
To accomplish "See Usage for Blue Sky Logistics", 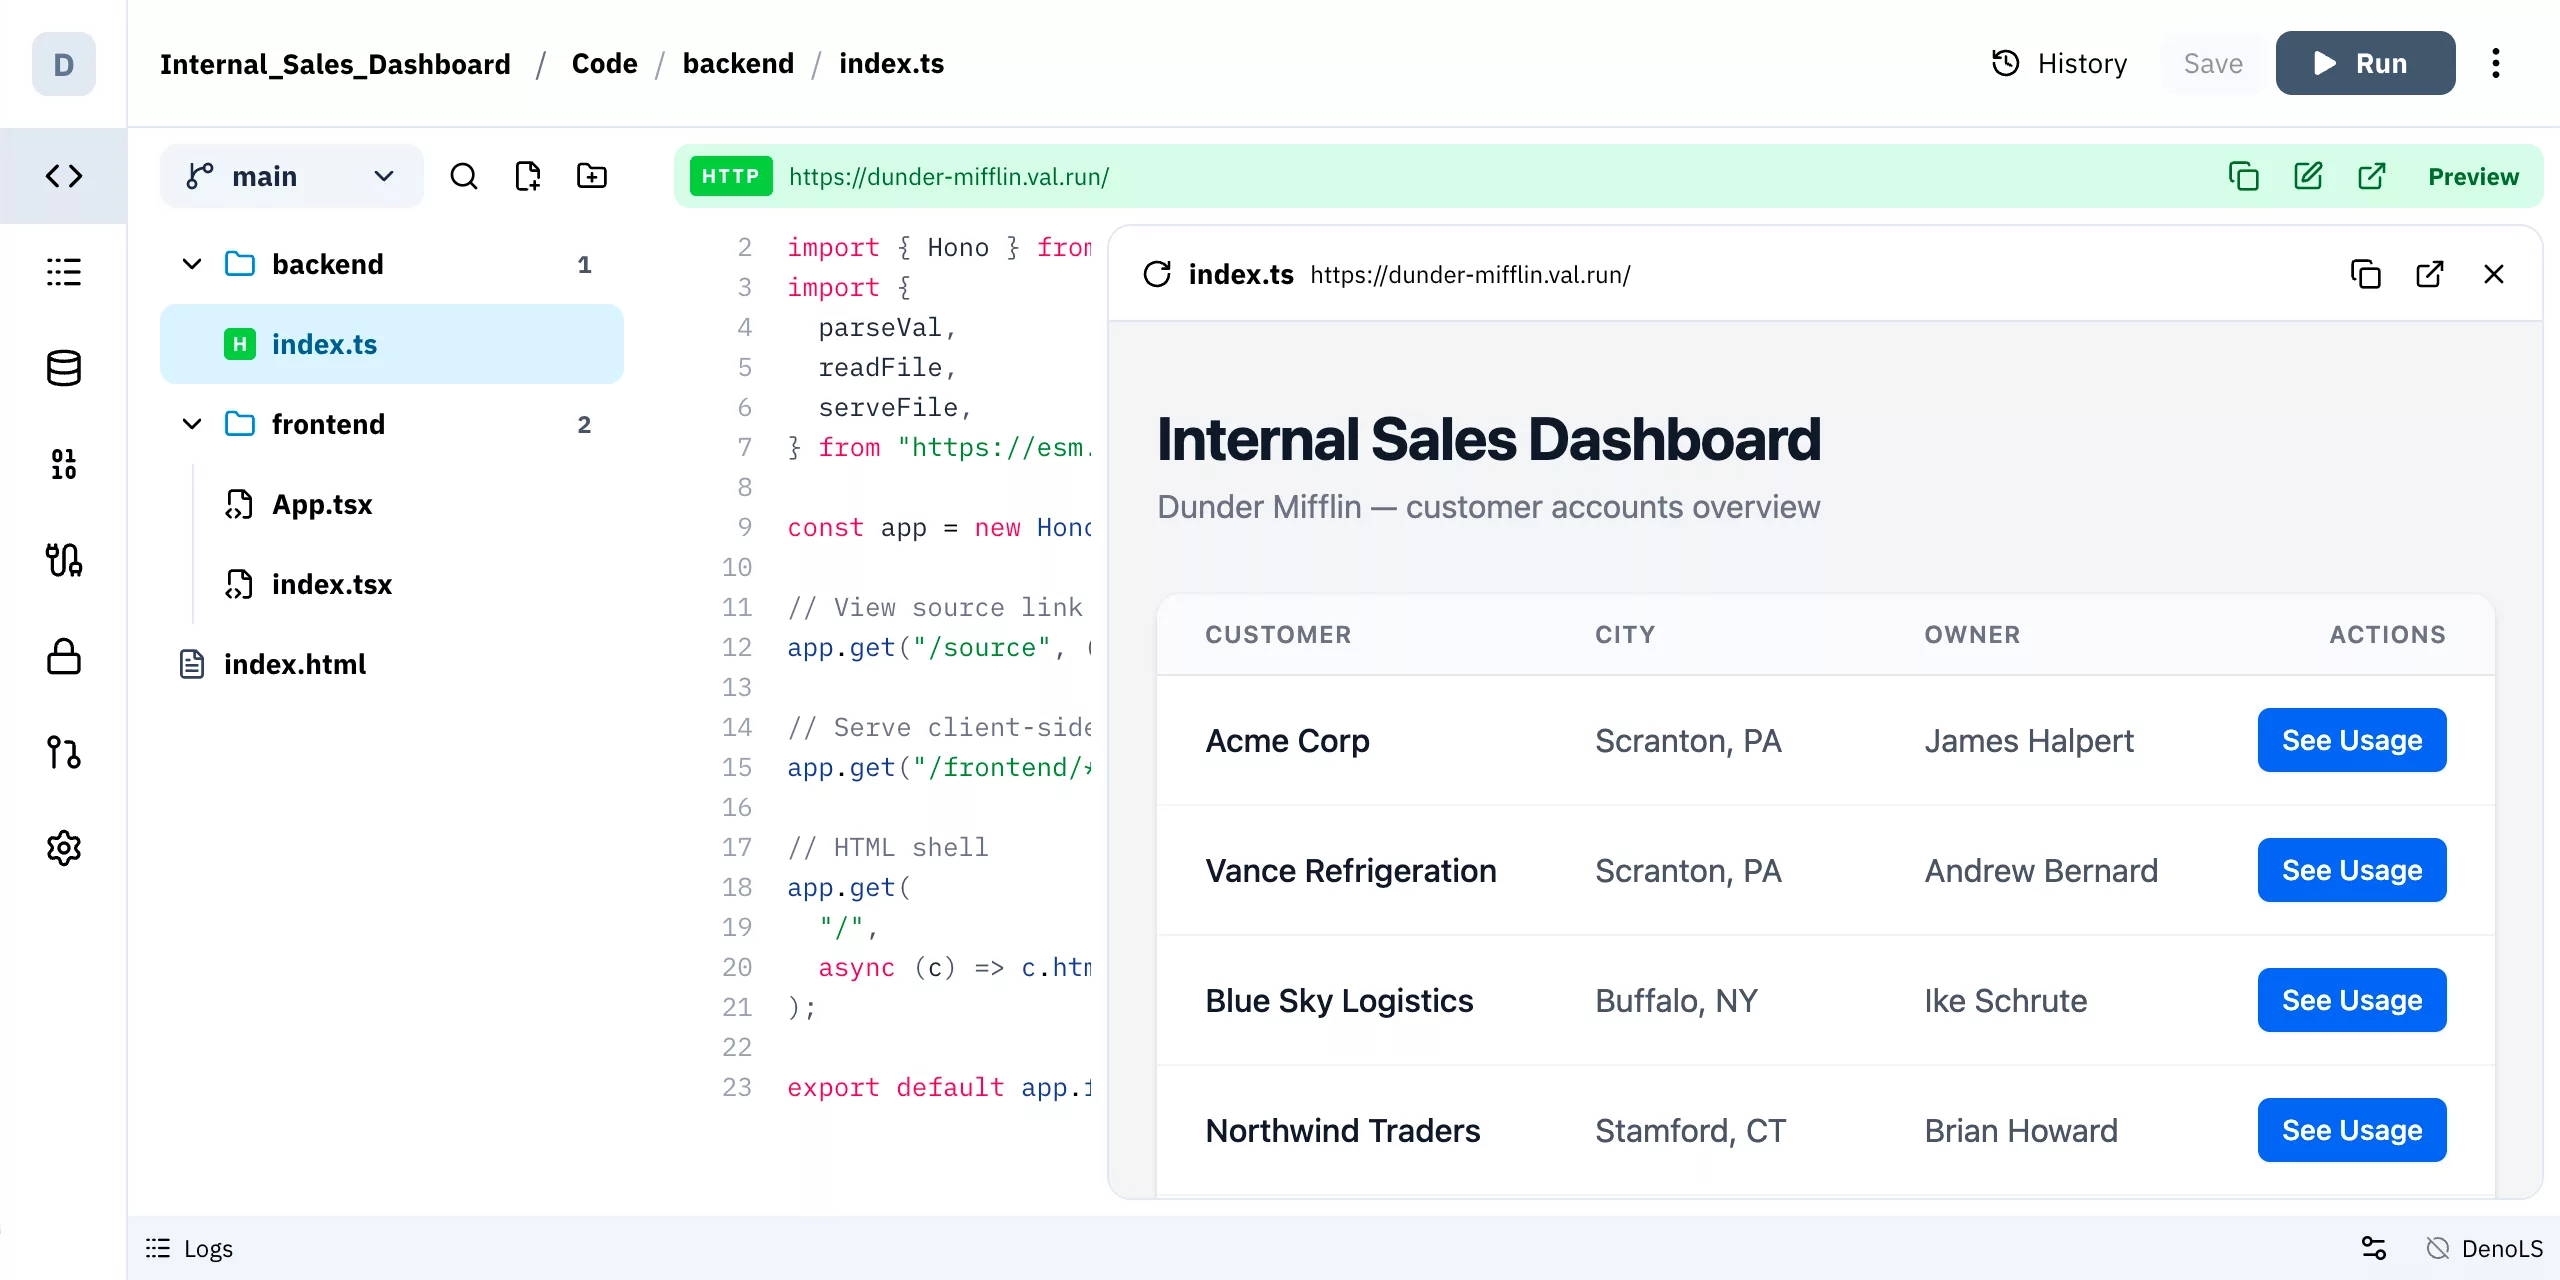I will (x=2352, y=1000).
